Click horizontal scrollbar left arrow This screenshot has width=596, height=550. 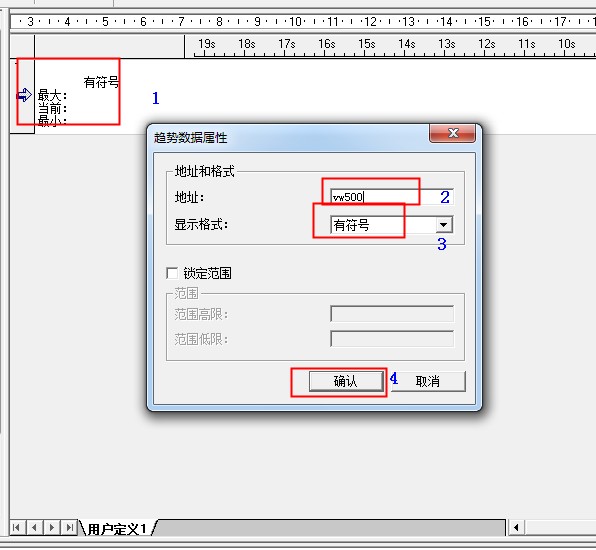(516, 528)
